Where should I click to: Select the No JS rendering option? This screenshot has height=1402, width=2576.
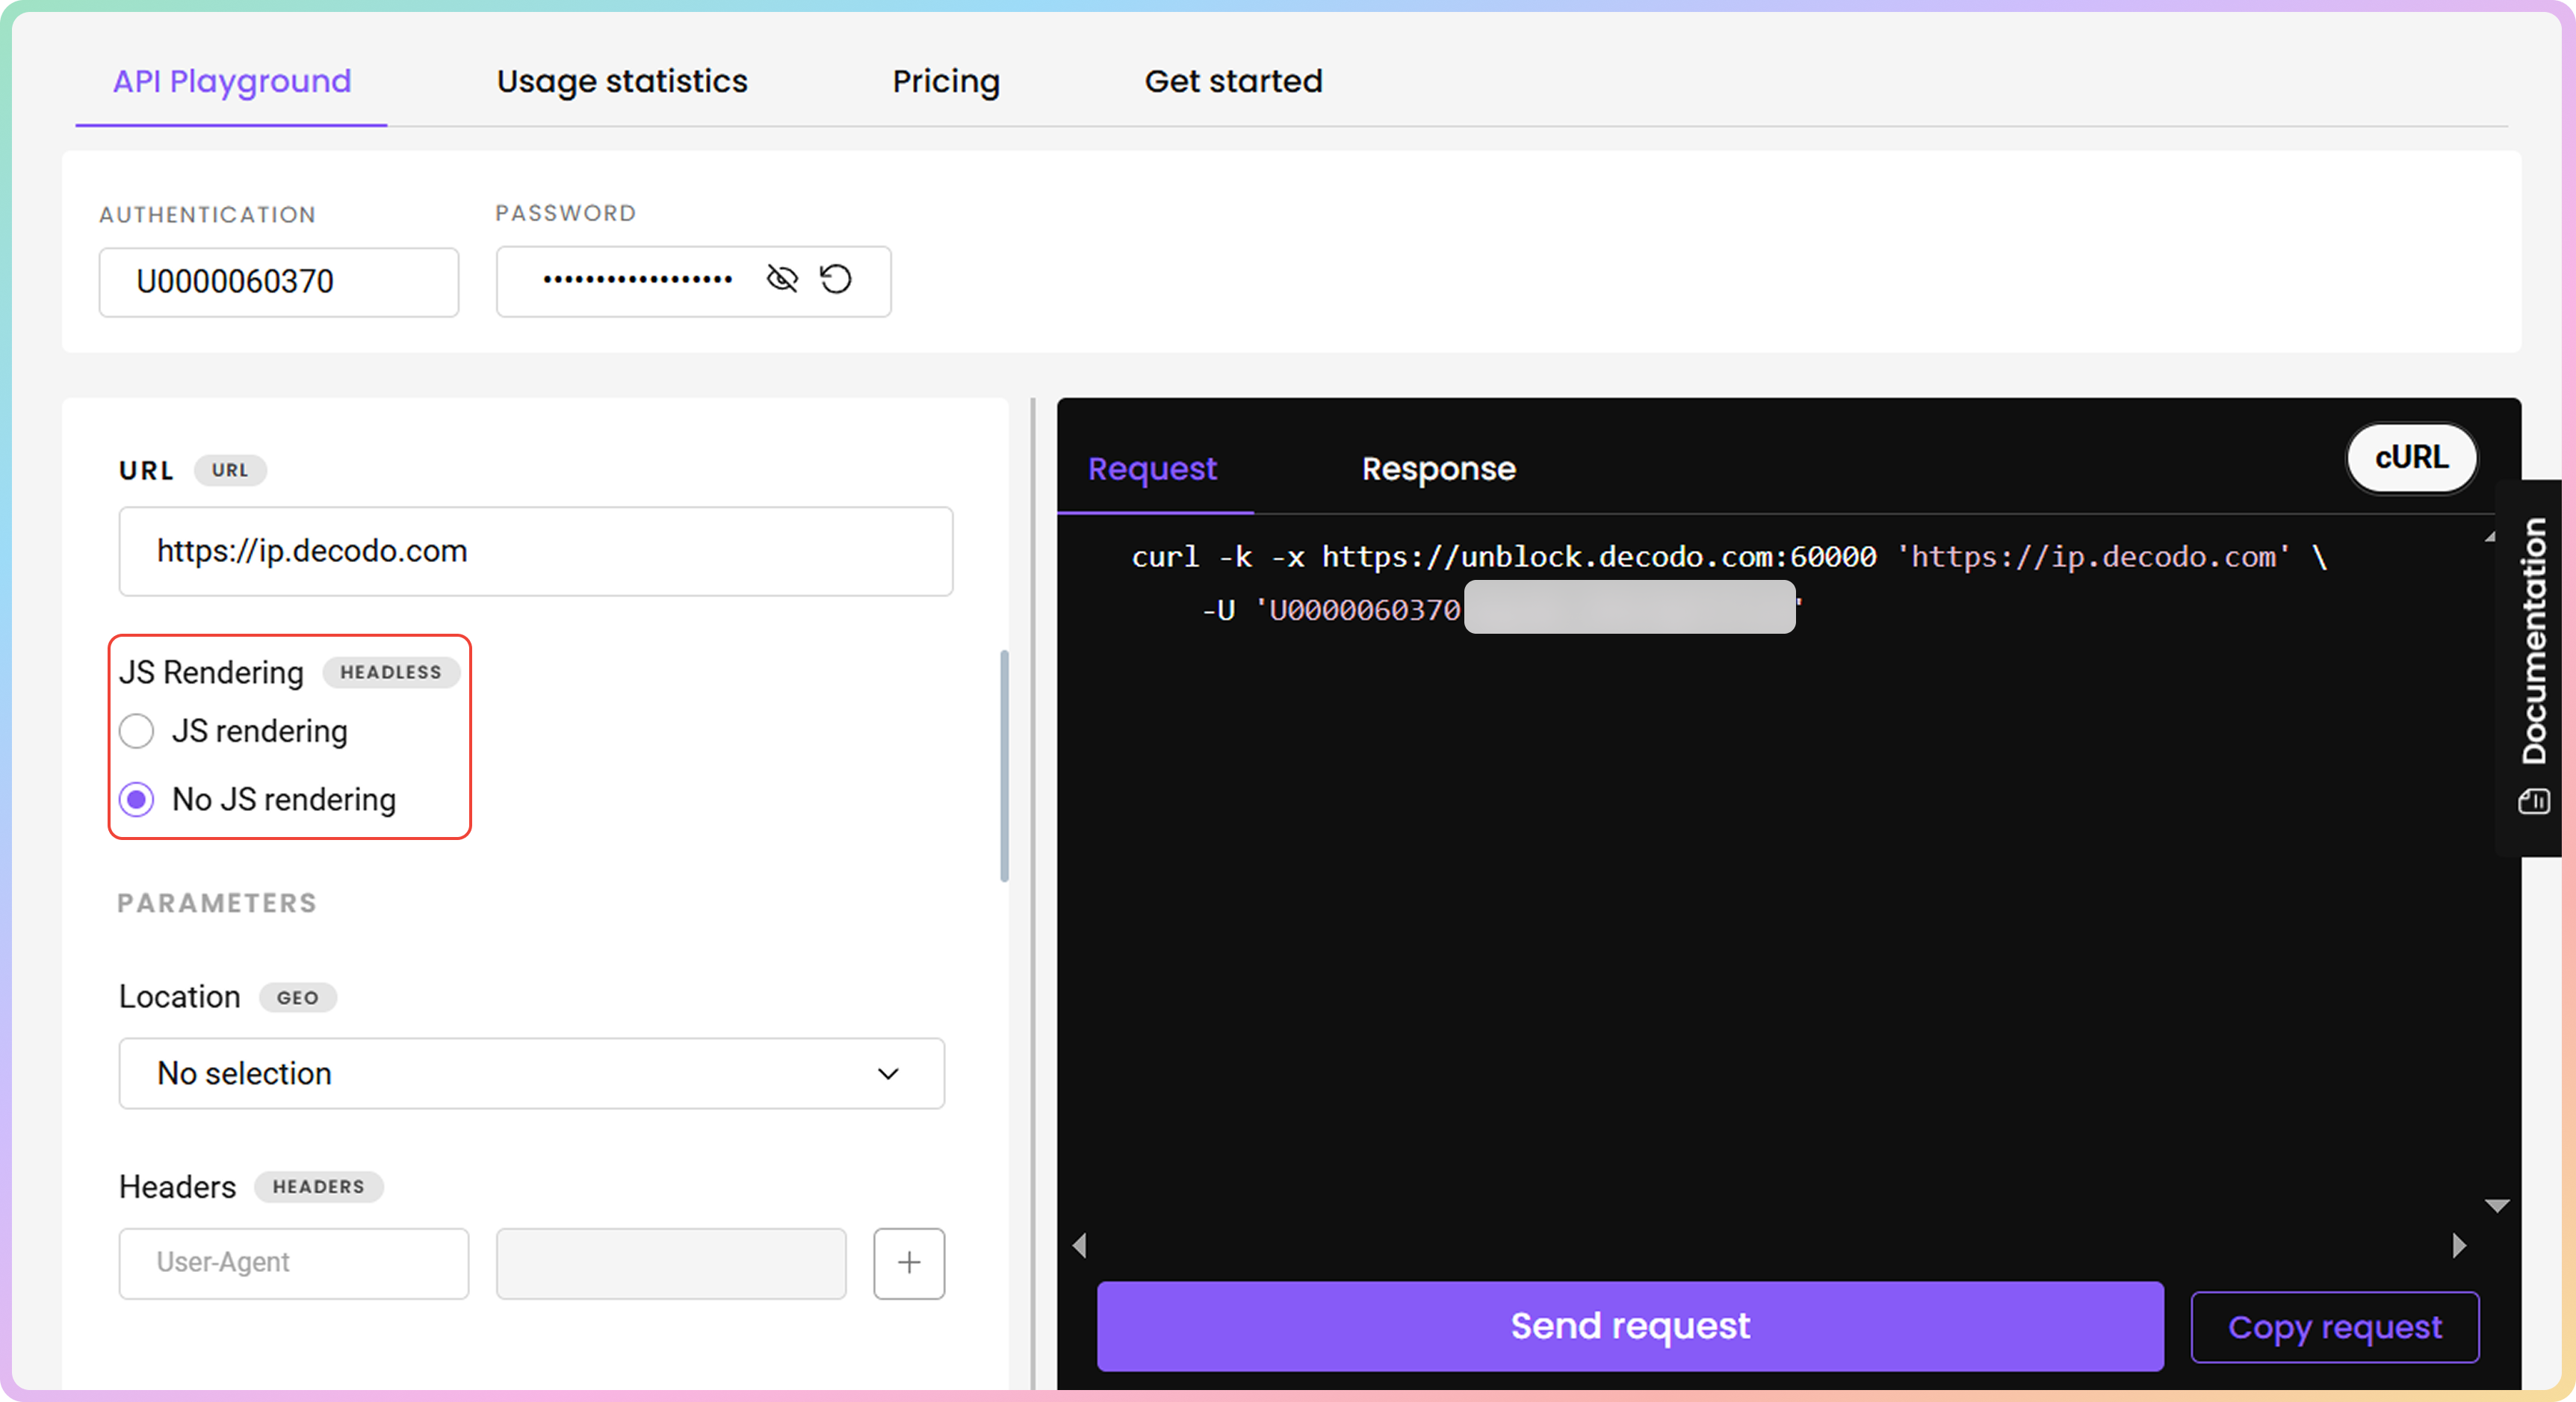coord(137,799)
